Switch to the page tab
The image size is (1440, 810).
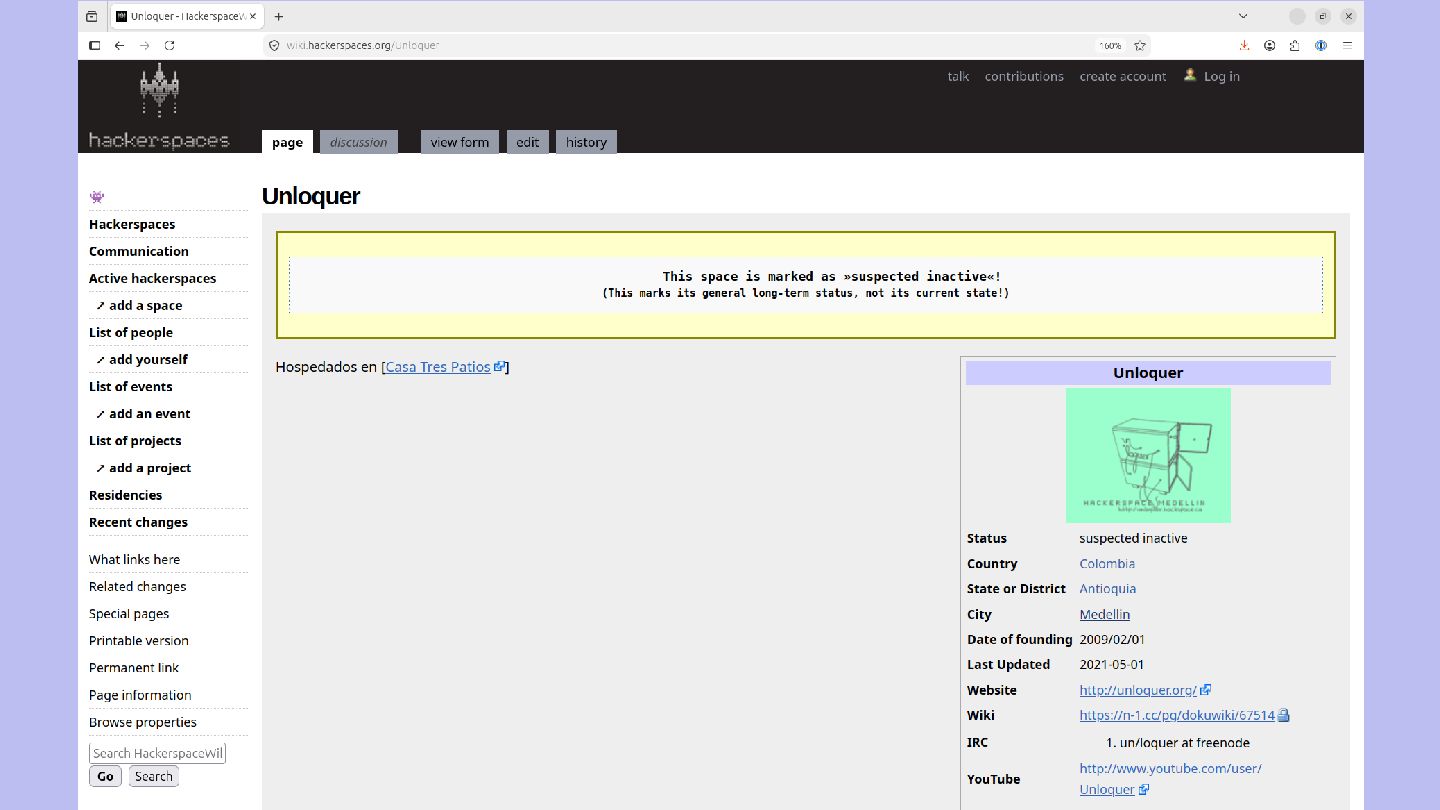coord(287,142)
